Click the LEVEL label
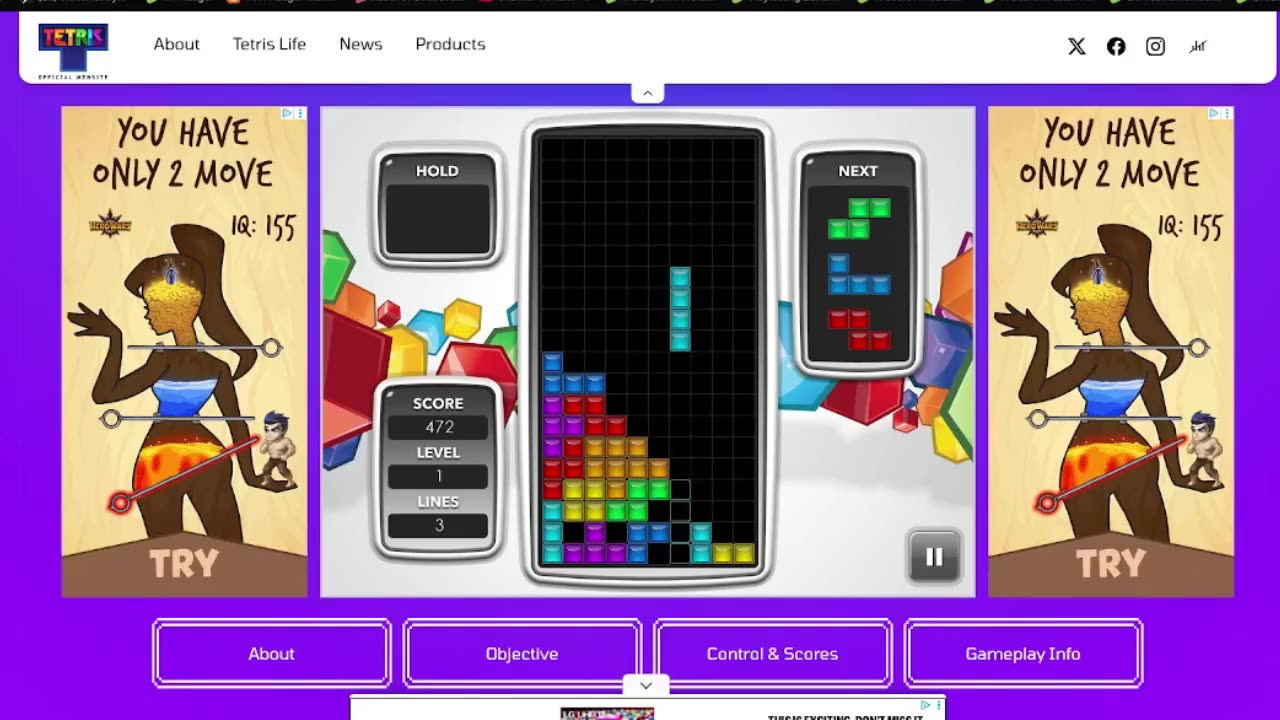Image resolution: width=1280 pixels, height=720 pixels. point(438,452)
